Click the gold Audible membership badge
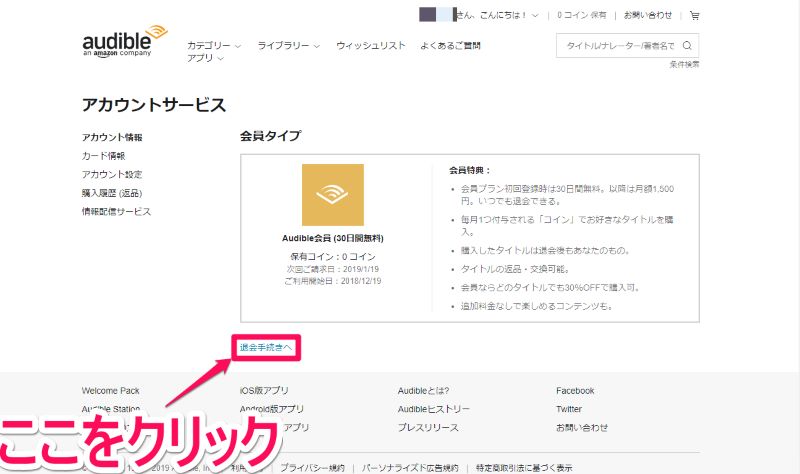 point(333,195)
